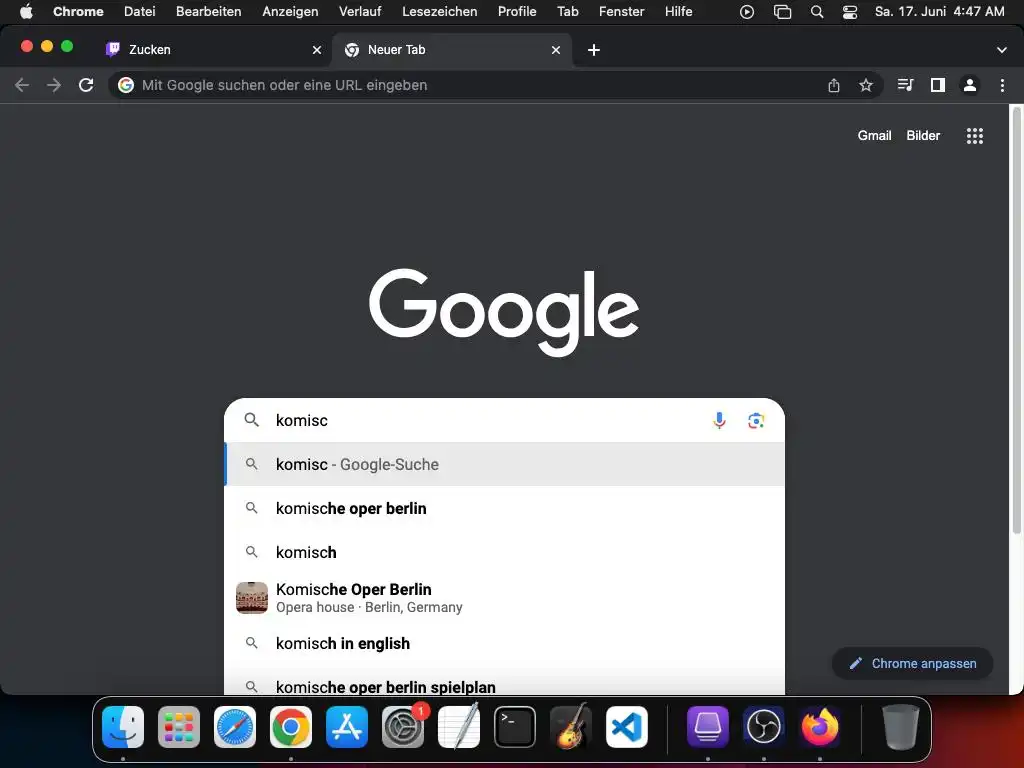
Task: Open Visual Studio Code from the dock
Action: (x=626, y=727)
